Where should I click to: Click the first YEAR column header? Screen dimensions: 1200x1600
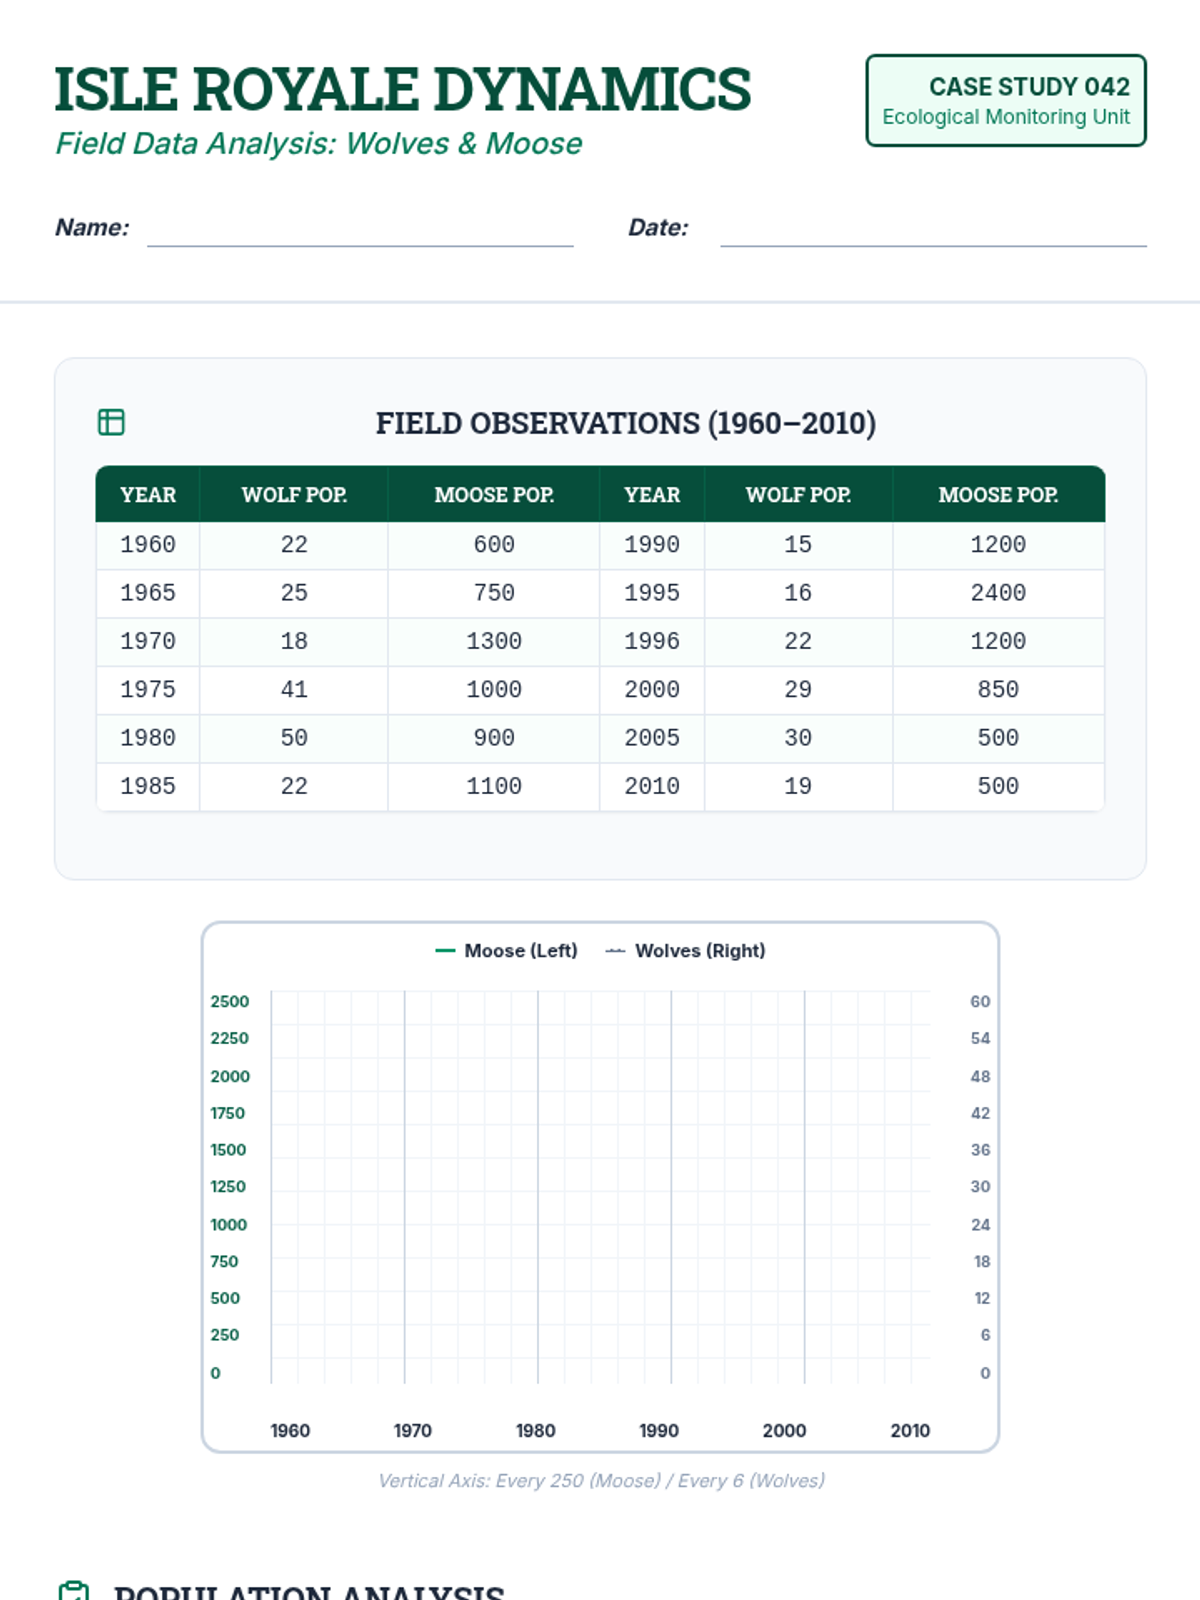click(x=148, y=495)
